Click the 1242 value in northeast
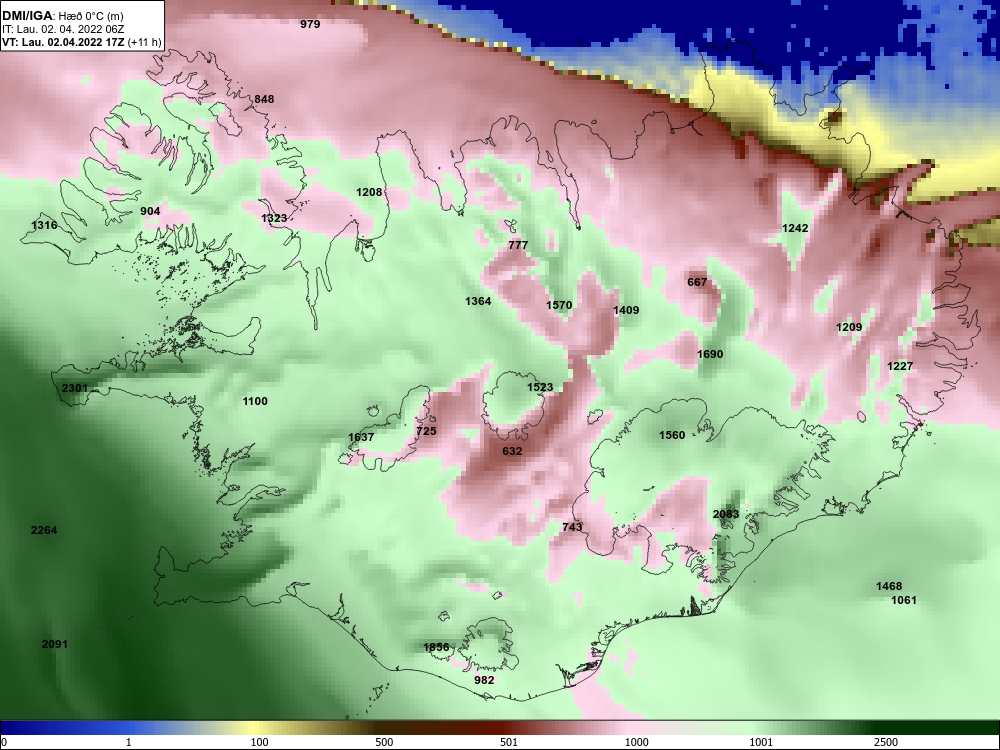1000x750 pixels. [795, 228]
